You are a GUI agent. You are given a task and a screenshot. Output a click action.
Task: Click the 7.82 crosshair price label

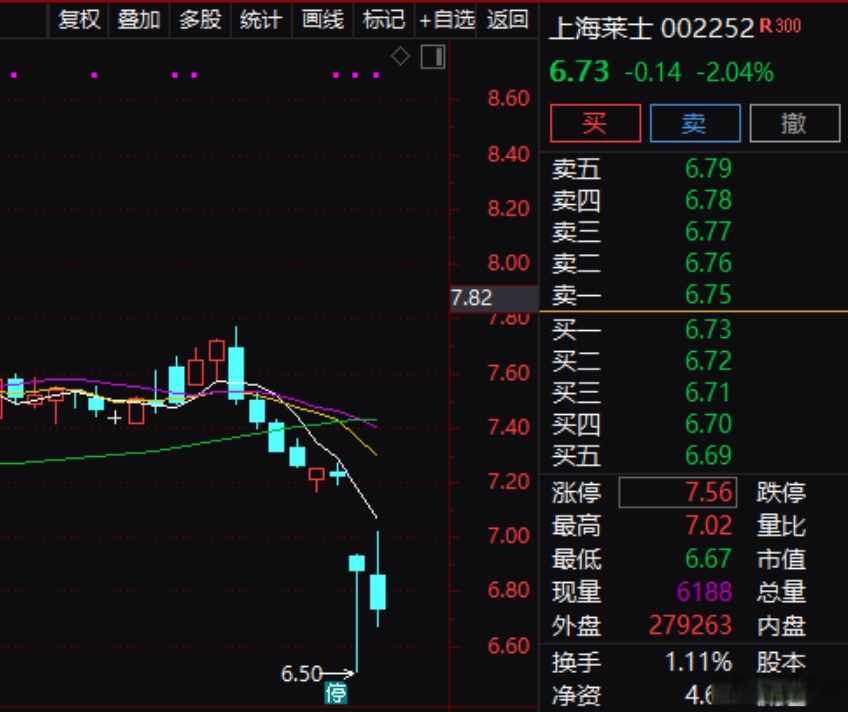[494, 297]
